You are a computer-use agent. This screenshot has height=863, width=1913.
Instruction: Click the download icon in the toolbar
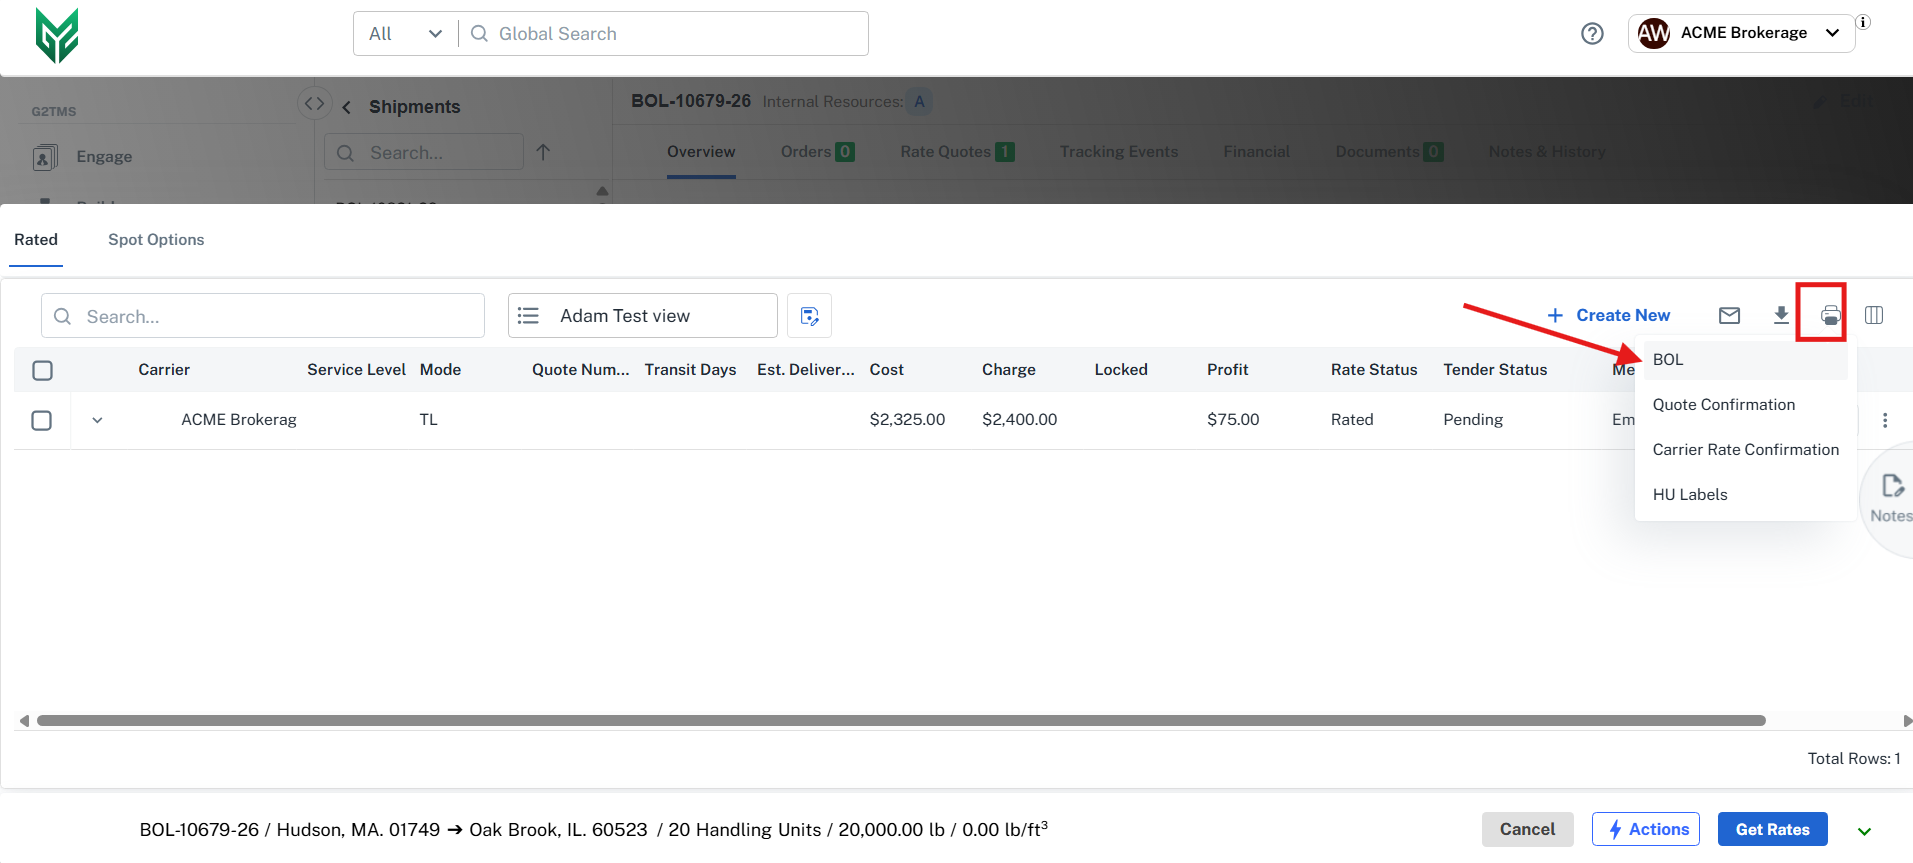click(1781, 316)
